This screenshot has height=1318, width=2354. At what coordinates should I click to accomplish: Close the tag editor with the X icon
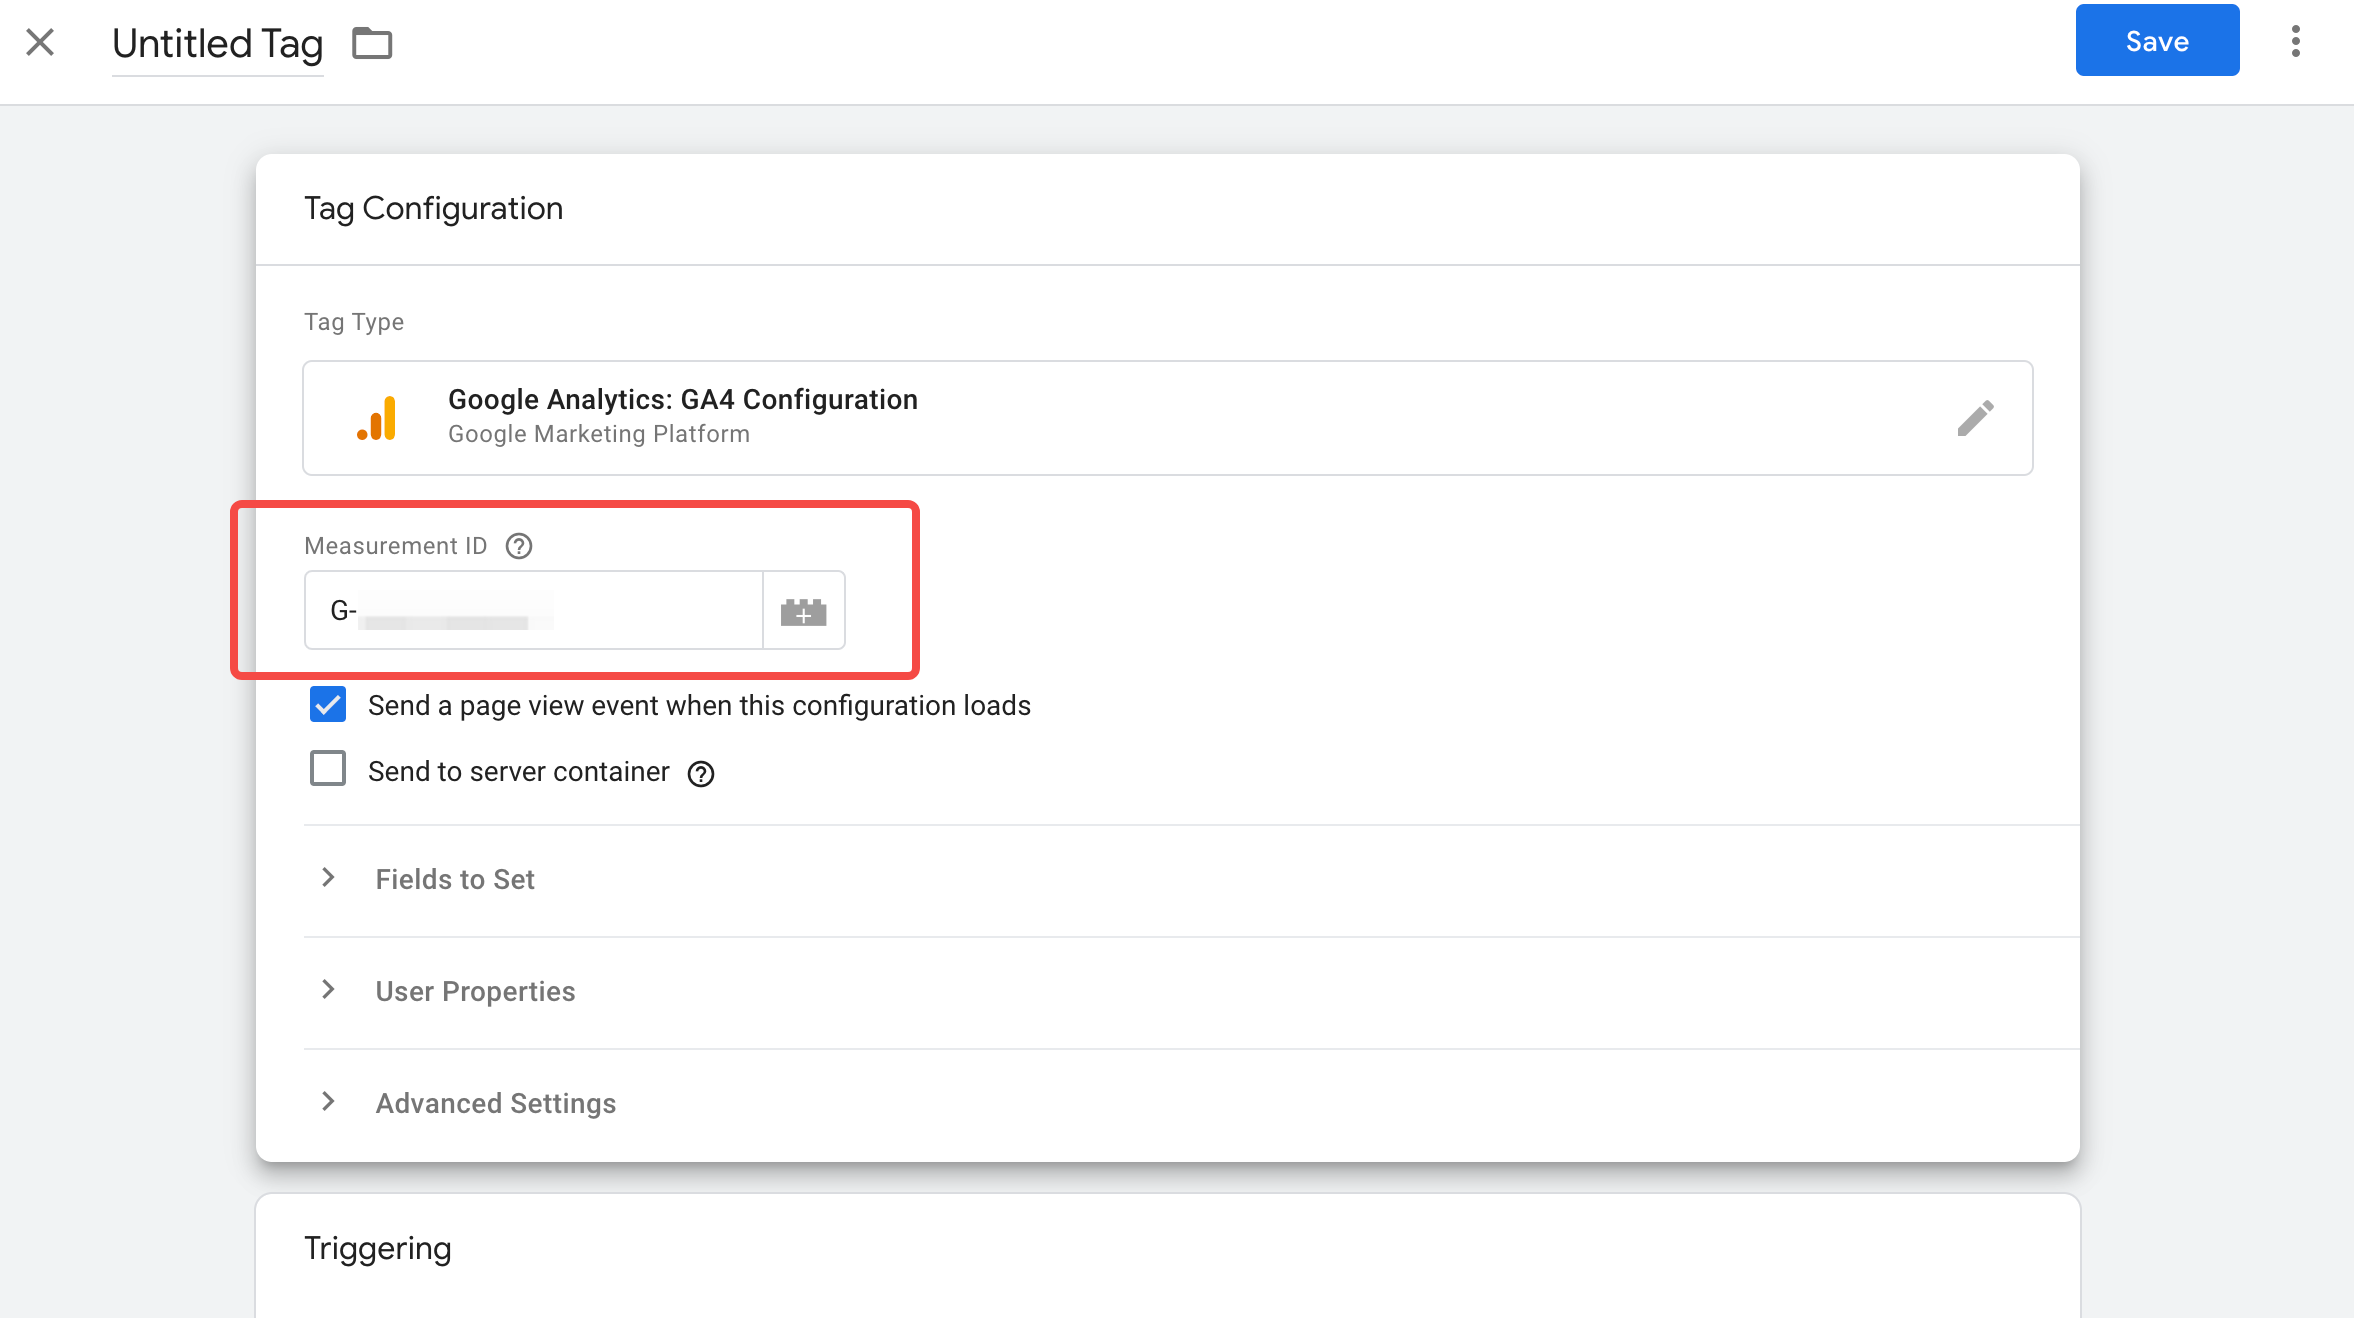[39, 42]
